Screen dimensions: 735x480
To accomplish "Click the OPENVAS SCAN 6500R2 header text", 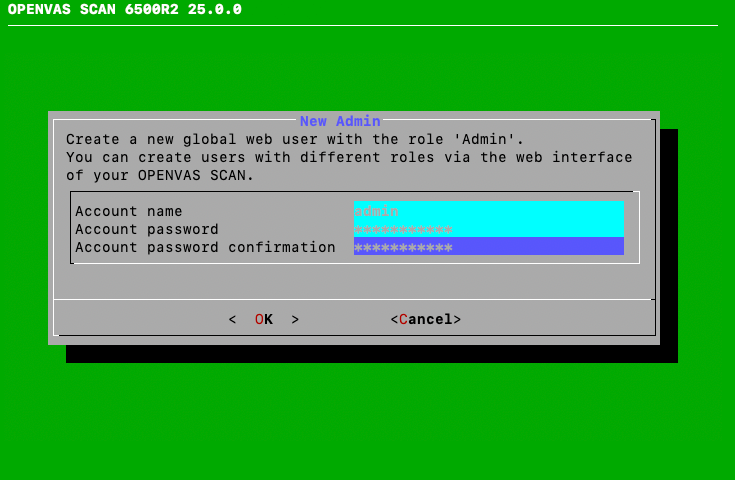I will point(90,10).
